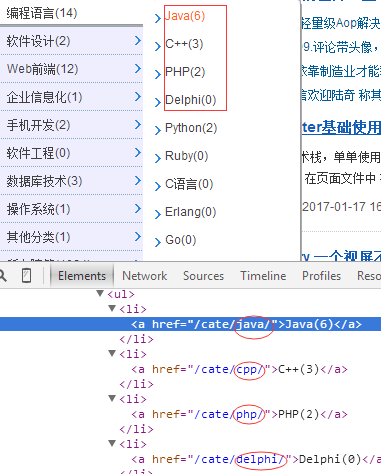Click the arrow beside 企业信息化(1)
Viewport: 381px width, 474px height.
coord(138,97)
